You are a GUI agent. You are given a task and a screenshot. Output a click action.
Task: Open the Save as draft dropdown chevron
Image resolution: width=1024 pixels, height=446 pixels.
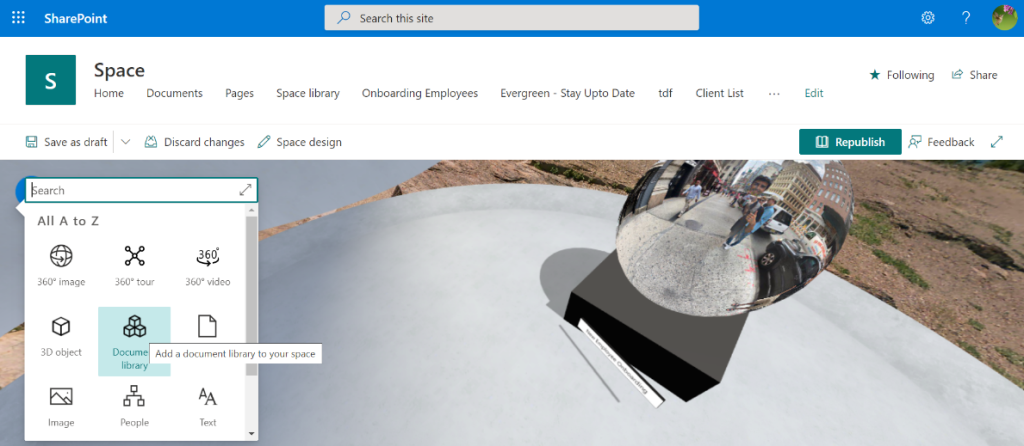pos(126,142)
